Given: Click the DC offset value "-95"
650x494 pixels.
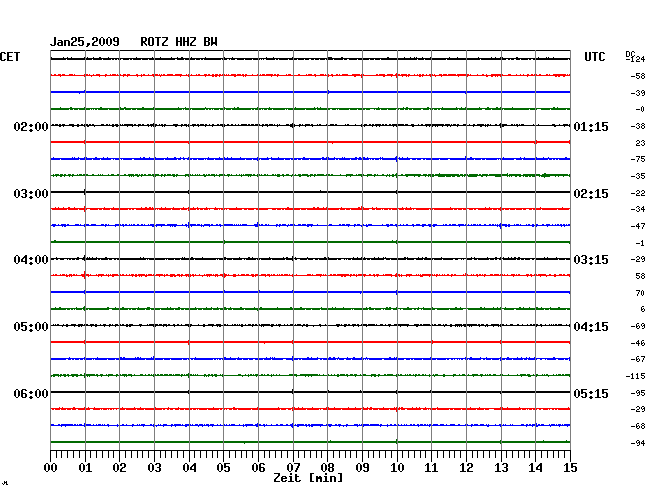Looking at the screenshot, I should click(x=638, y=393).
